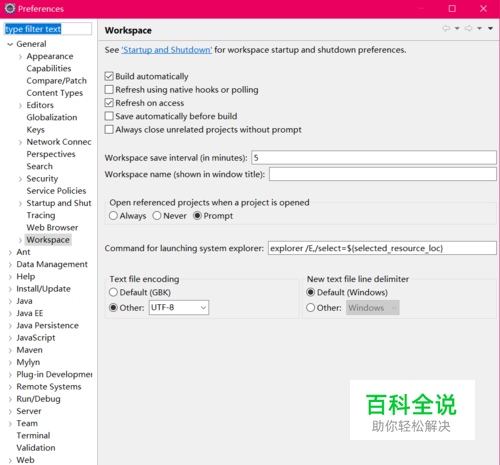Choose Default (GBK) text encoding

(113, 293)
